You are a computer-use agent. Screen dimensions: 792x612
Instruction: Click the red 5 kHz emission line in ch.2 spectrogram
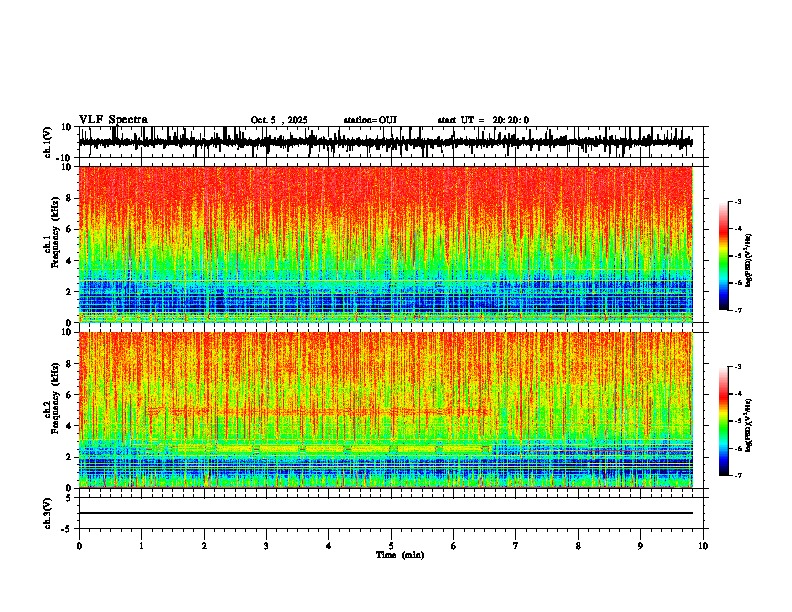pyautogui.click(x=318, y=412)
